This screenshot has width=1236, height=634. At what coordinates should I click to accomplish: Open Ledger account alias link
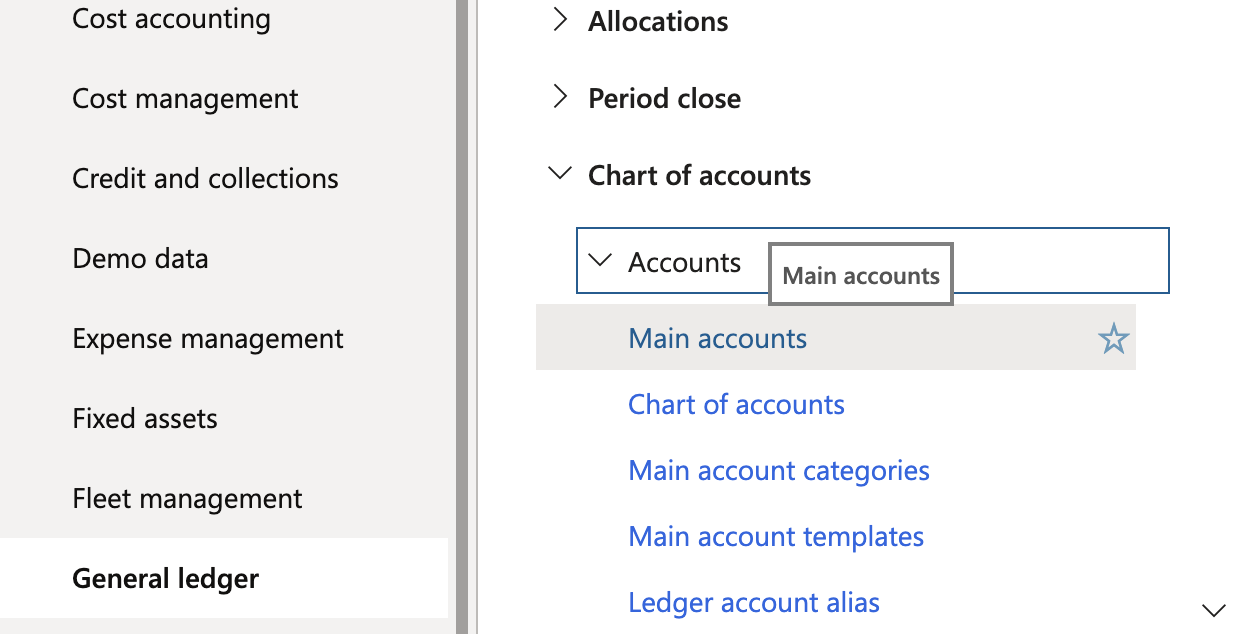(x=754, y=602)
